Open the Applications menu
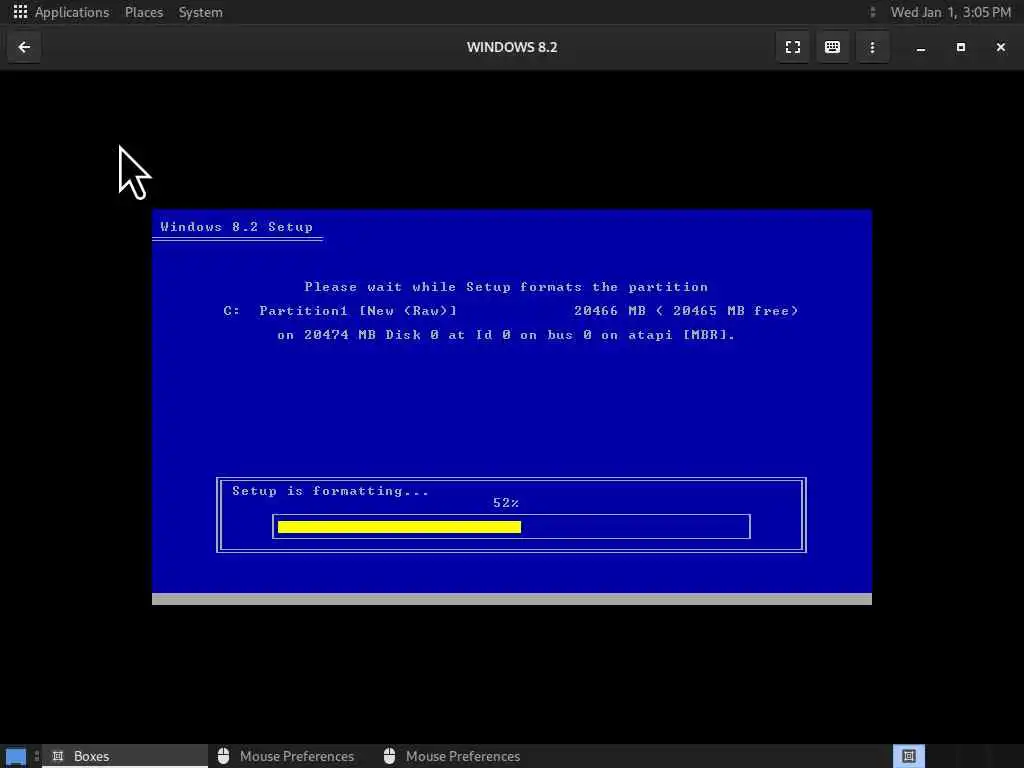This screenshot has height=768, width=1024. click(72, 12)
